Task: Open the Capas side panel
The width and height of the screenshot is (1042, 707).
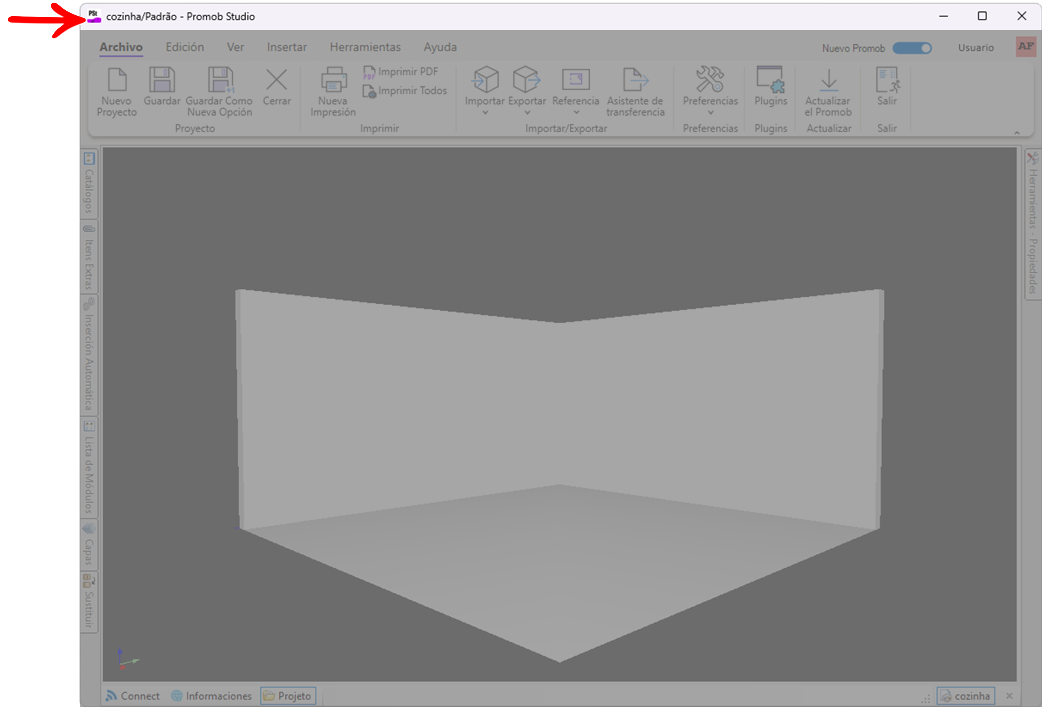Action: point(89,545)
